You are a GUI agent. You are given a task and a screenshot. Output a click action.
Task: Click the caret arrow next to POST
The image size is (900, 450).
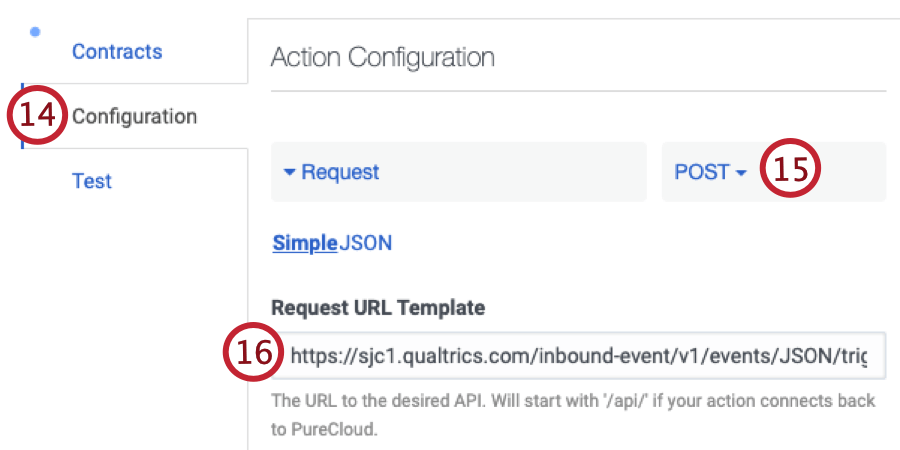coord(741,173)
